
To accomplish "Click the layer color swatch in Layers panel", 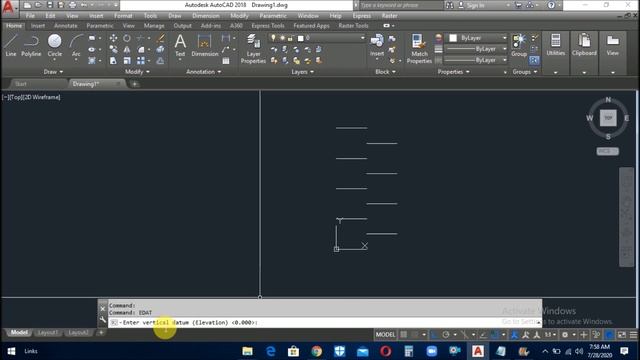I will pos(301,38).
